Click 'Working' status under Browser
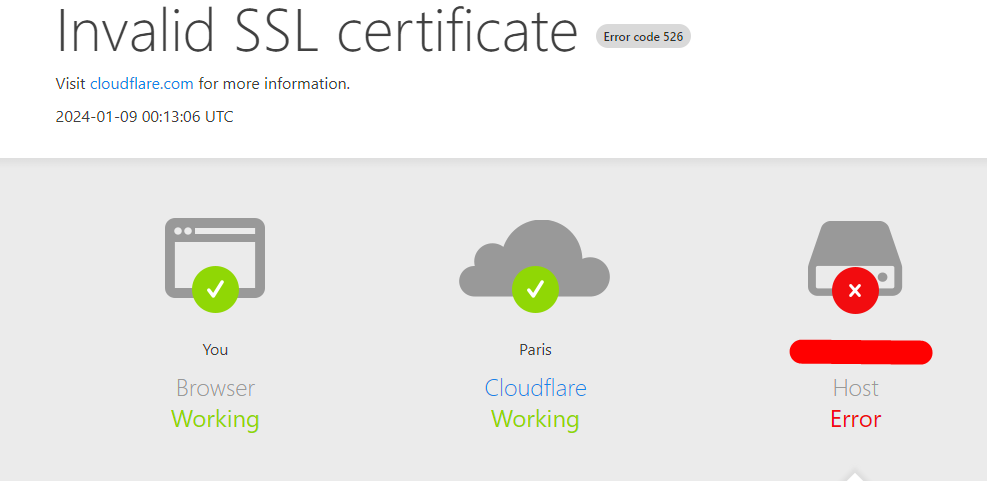987x481 pixels. point(215,419)
